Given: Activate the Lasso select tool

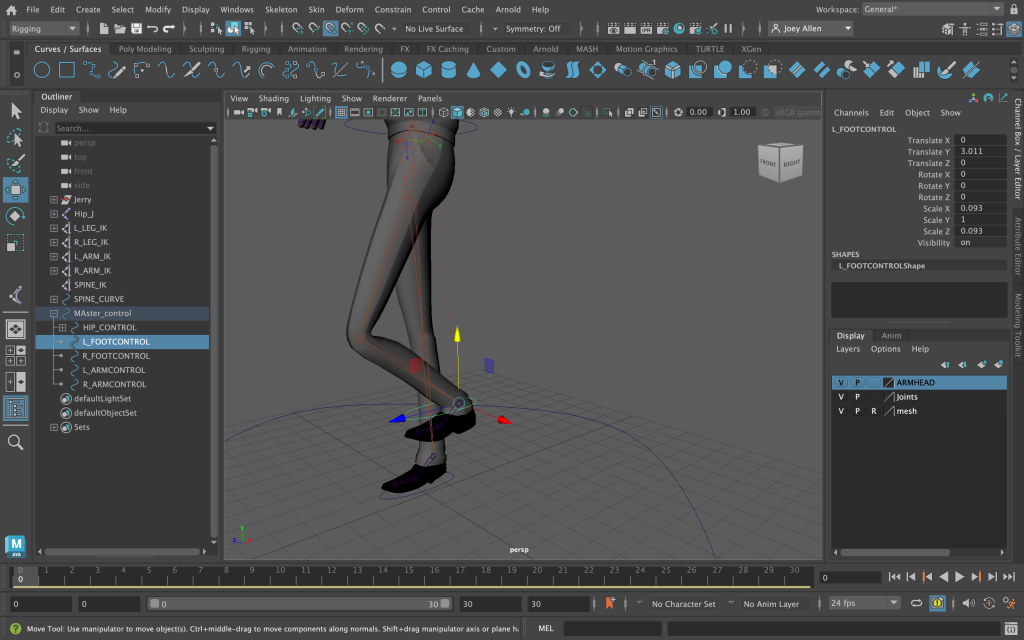Looking at the screenshot, I should (x=16, y=137).
